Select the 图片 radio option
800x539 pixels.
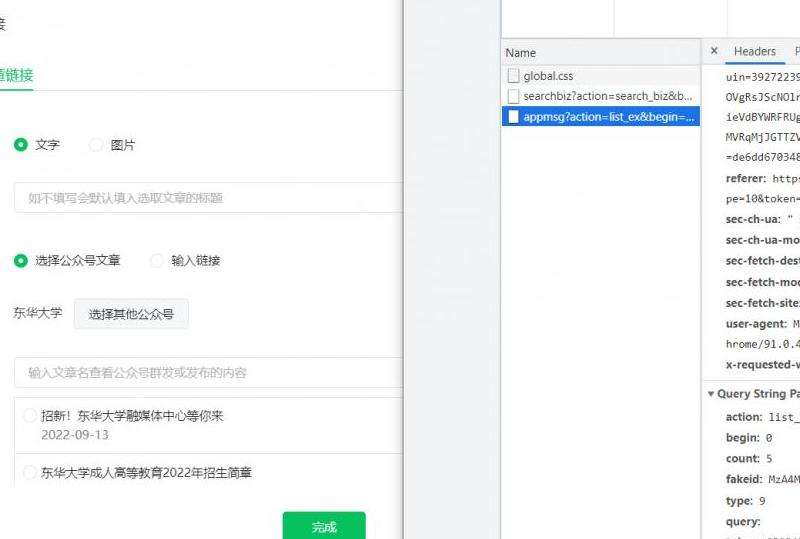pos(96,145)
